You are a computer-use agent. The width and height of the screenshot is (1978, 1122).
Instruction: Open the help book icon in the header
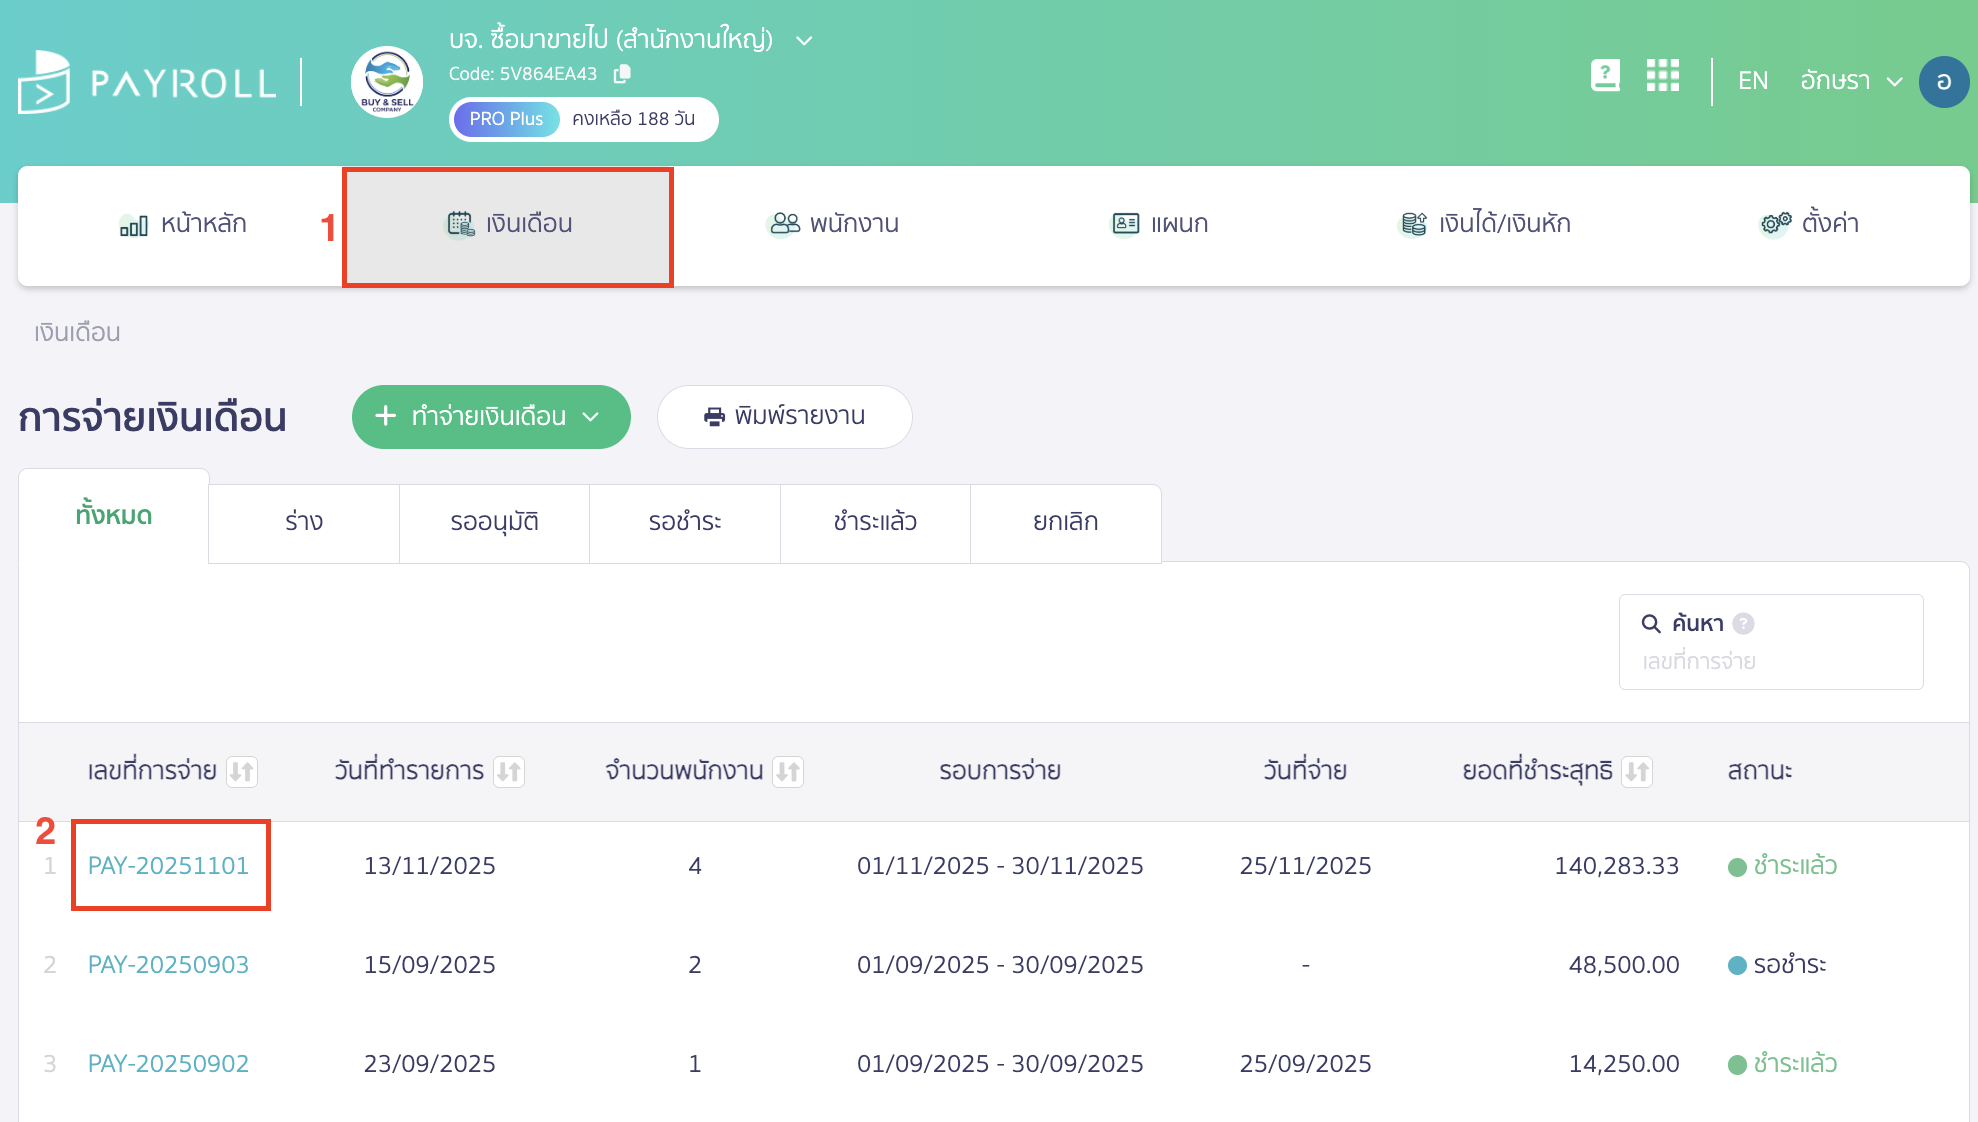[x=1605, y=76]
